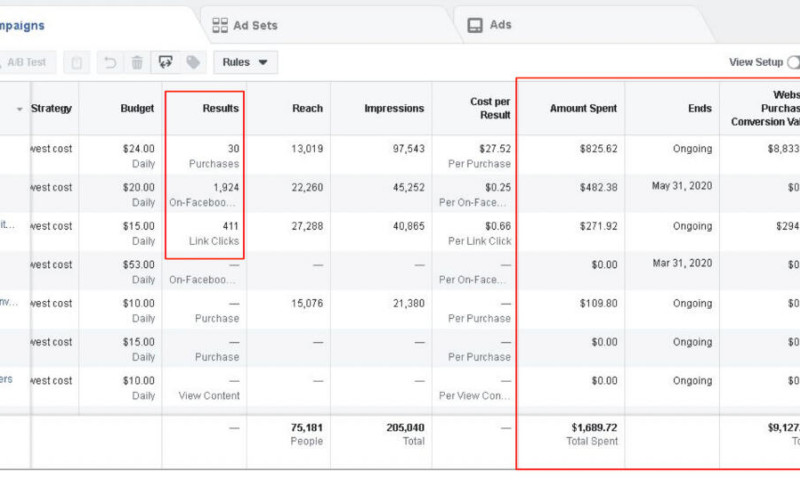Click the export/share icon in toolbar
Screen dimensions: 800x480
coord(166,62)
